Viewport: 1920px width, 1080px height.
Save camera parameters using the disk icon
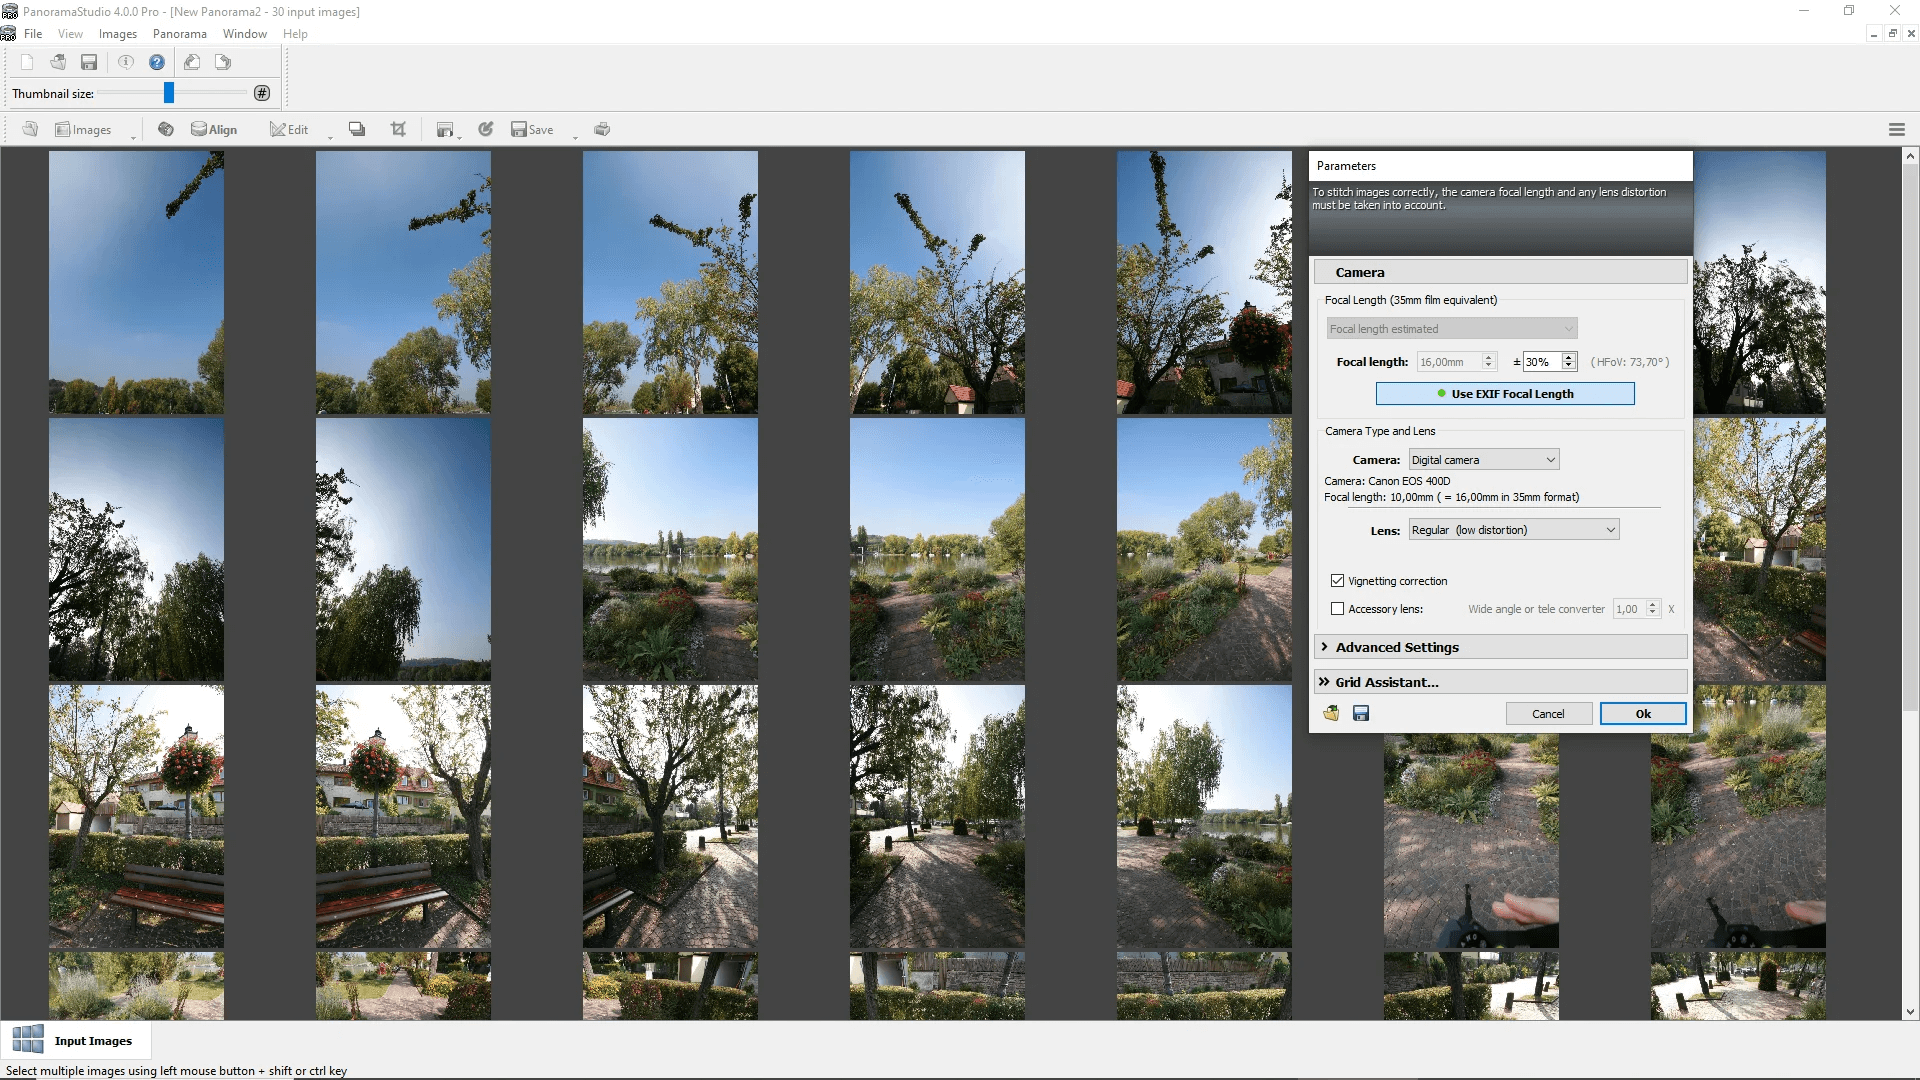point(1360,713)
